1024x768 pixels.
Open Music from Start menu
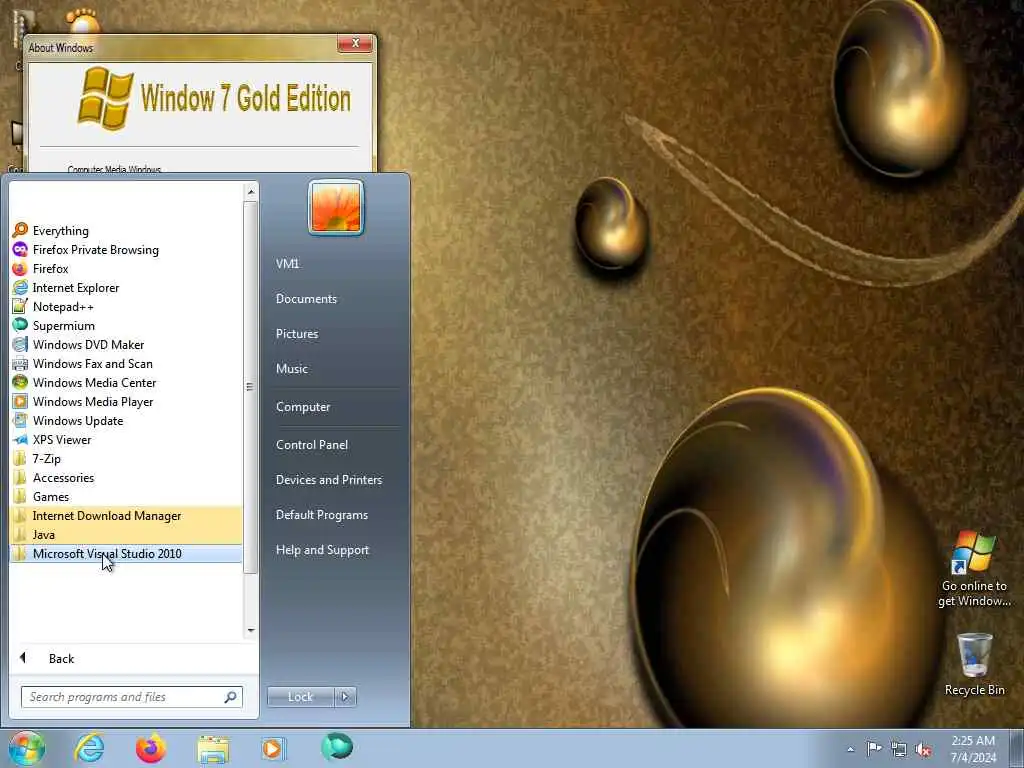coord(292,369)
